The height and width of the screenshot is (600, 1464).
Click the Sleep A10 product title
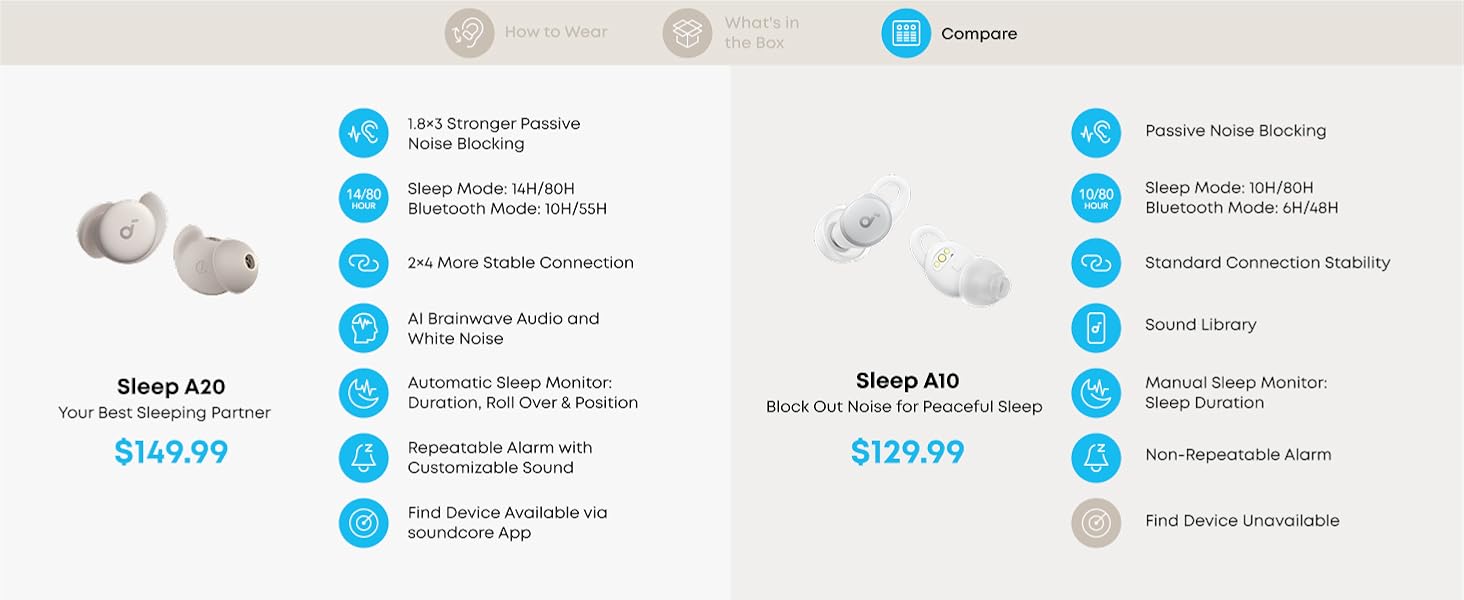pos(907,381)
